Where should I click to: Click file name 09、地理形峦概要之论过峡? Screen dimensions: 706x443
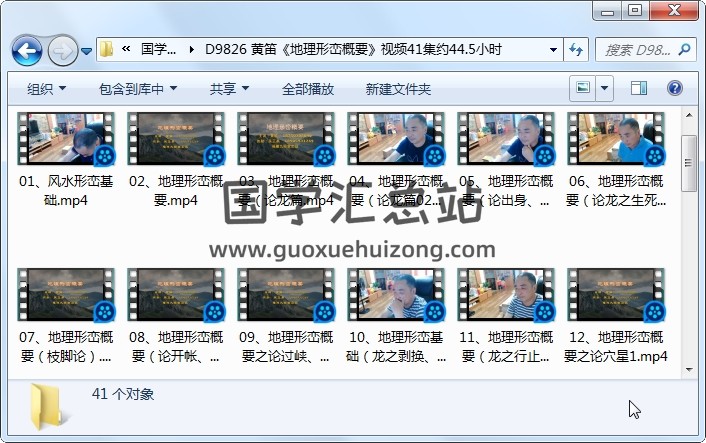pyautogui.click(x=286, y=347)
